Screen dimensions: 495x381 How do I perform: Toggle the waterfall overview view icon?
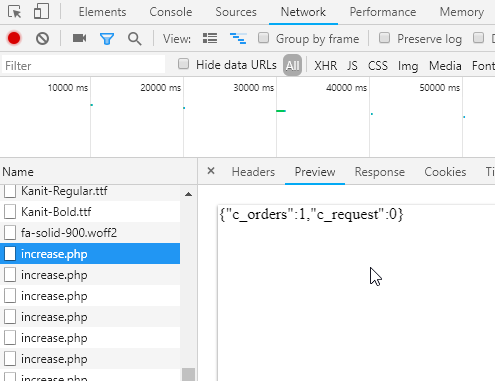click(x=238, y=38)
